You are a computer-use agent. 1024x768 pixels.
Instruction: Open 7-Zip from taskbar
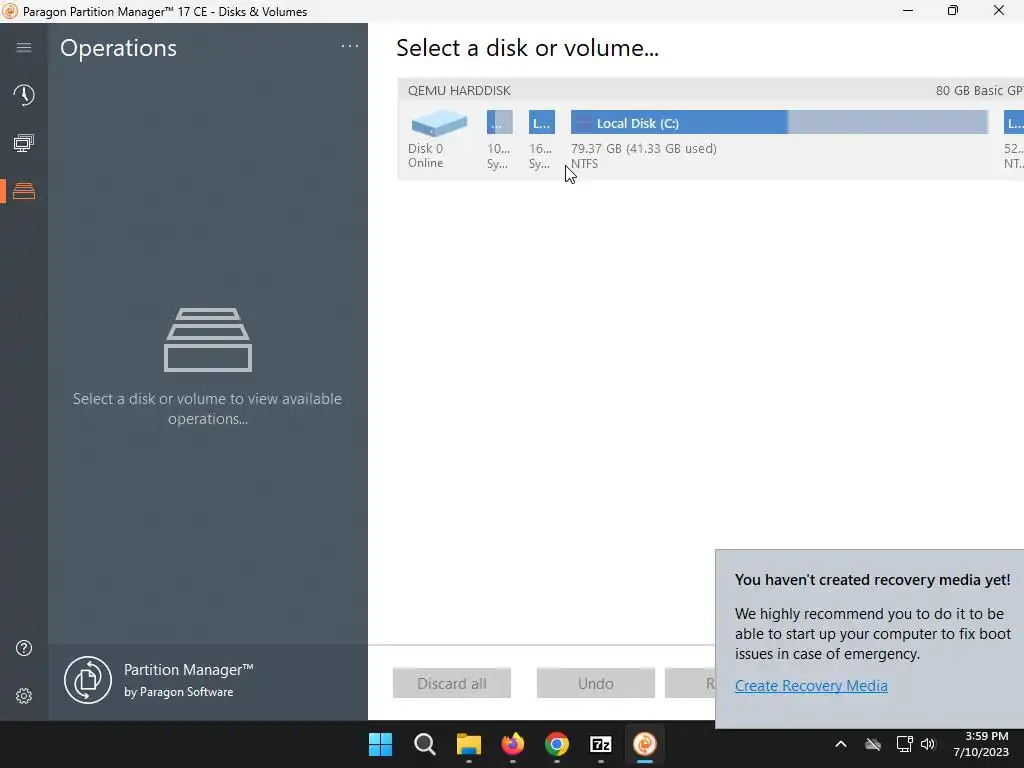[601, 744]
